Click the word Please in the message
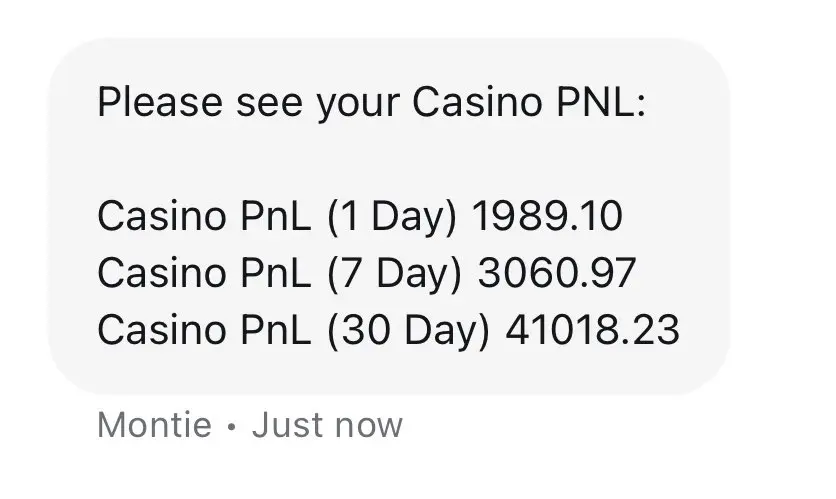This screenshot has height=499, width=836. (160, 102)
